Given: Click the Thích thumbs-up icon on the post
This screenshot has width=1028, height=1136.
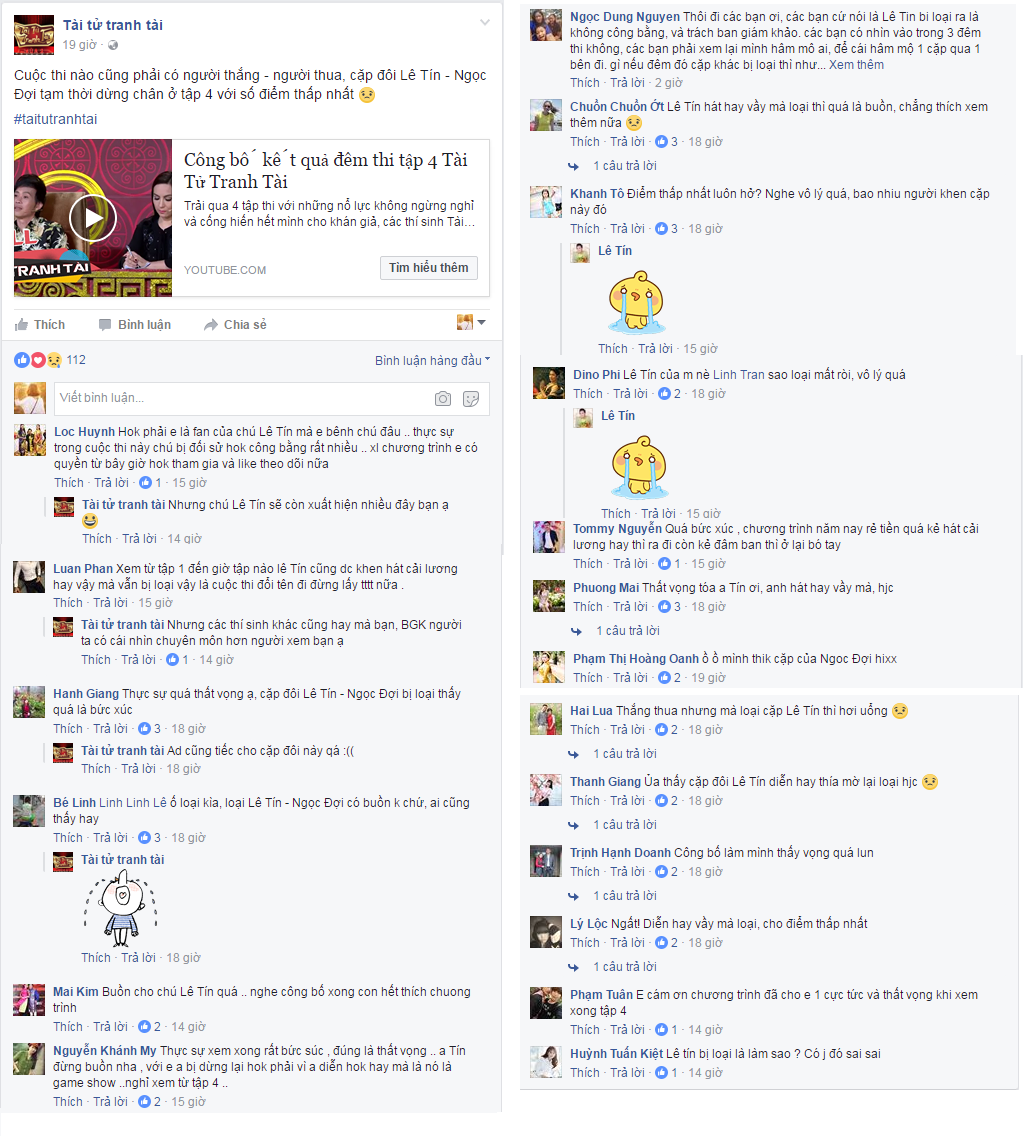Looking at the screenshot, I should point(22,325).
